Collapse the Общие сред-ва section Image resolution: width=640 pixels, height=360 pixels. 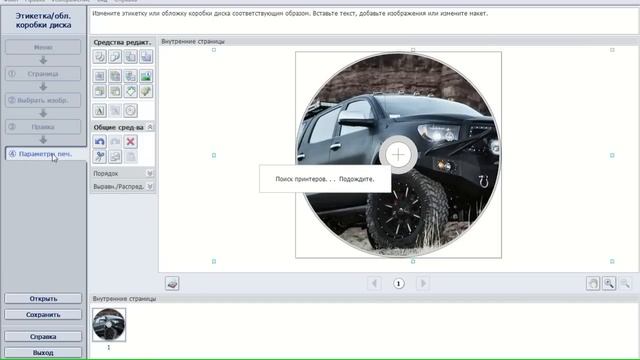tap(150, 127)
